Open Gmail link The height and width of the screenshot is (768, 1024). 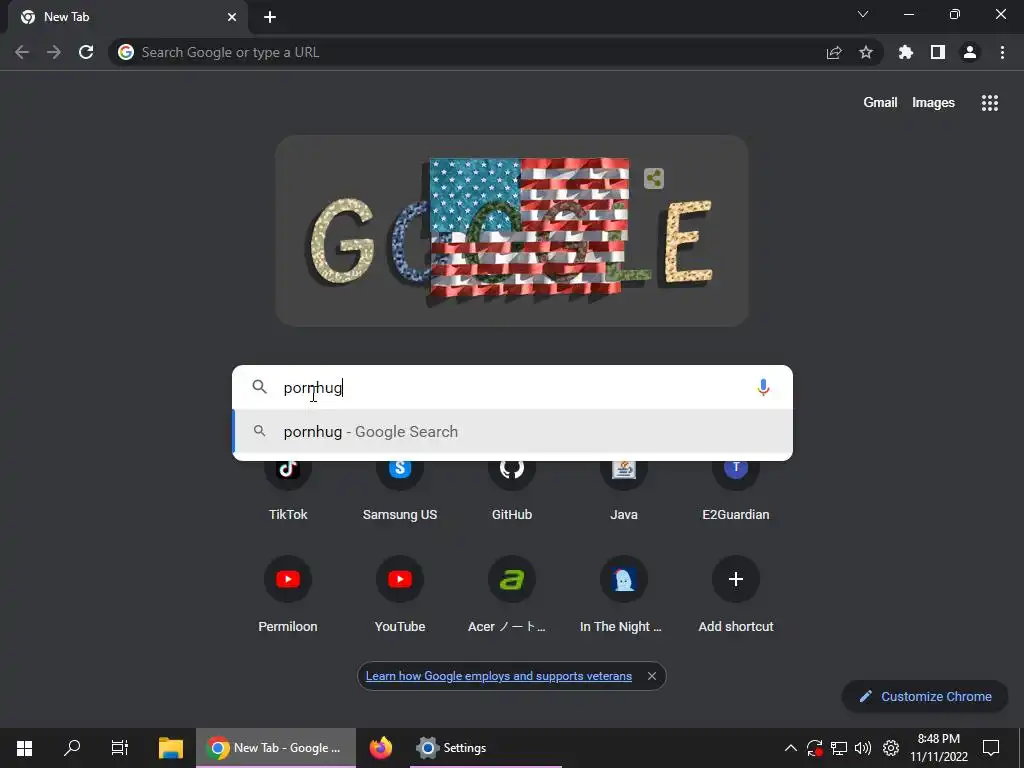(x=880, y=103)
